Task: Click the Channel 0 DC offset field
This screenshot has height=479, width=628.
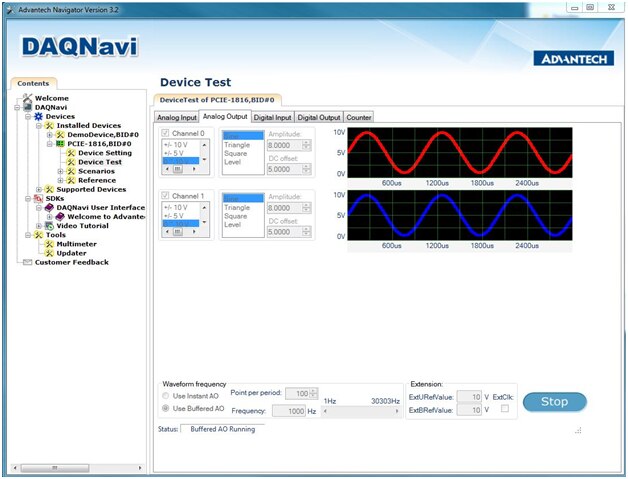Action: pyautogui.click(x=285, y=169)
